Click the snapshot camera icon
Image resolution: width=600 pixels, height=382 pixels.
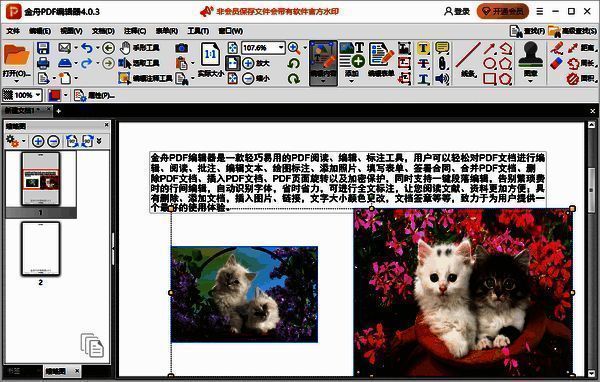[x=182, y=48]
